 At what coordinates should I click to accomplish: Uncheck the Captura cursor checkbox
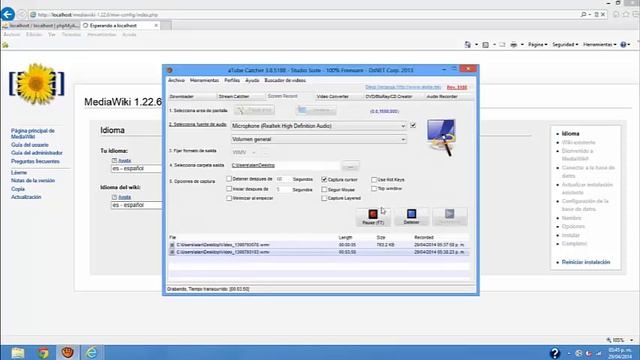(324, 179)
